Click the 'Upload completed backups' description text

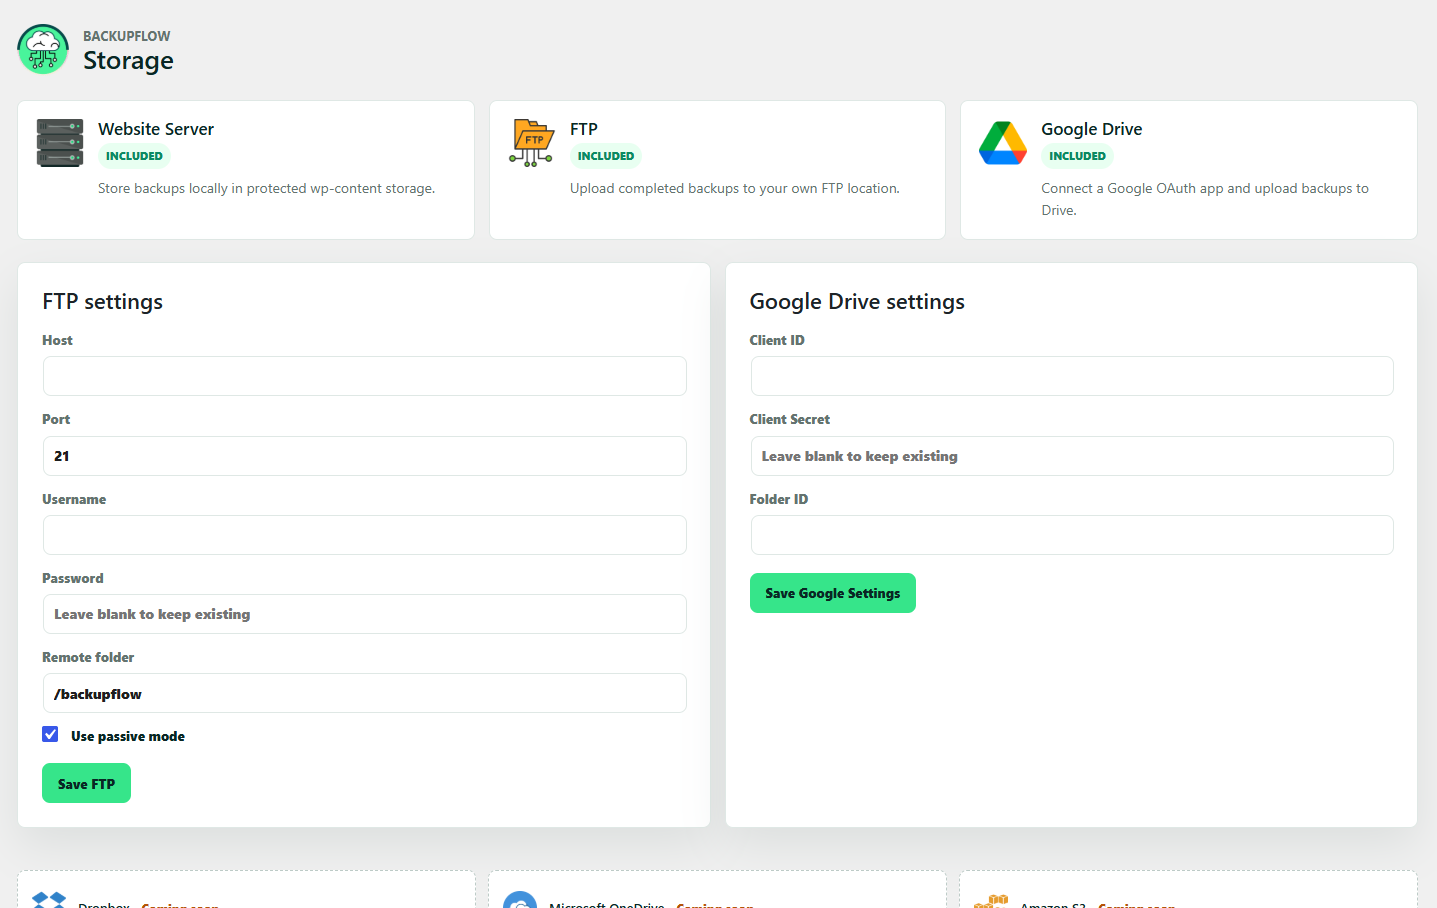pos(735,188)
